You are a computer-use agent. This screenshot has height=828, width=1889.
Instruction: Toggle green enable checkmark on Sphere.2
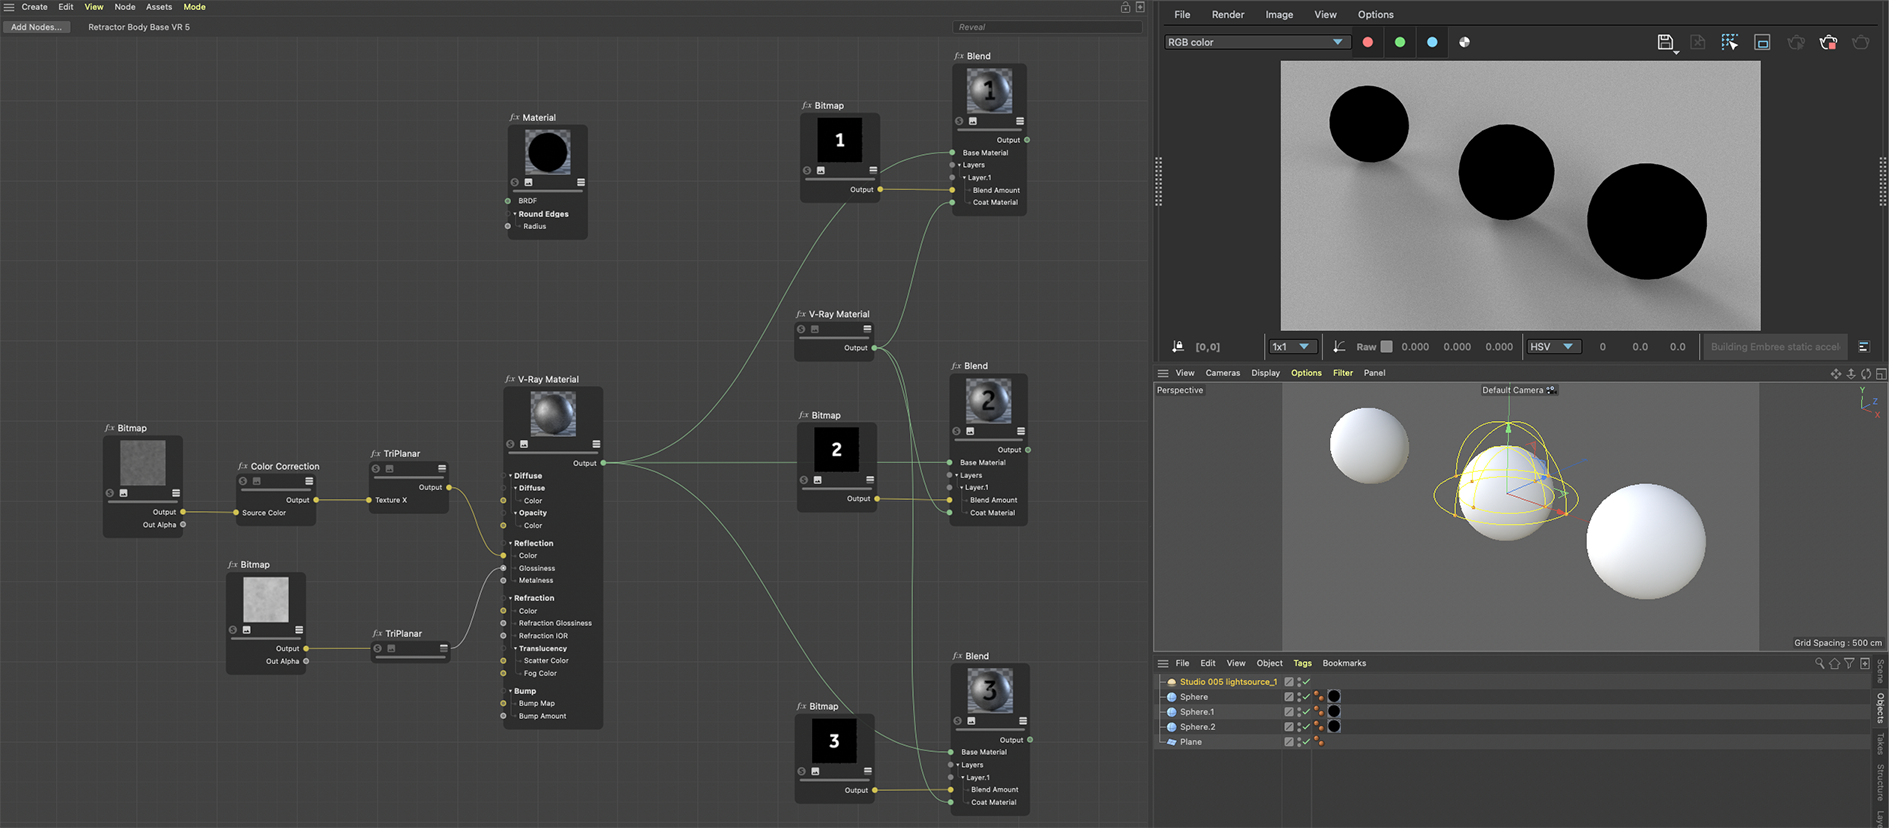[x=1307, y=727]
